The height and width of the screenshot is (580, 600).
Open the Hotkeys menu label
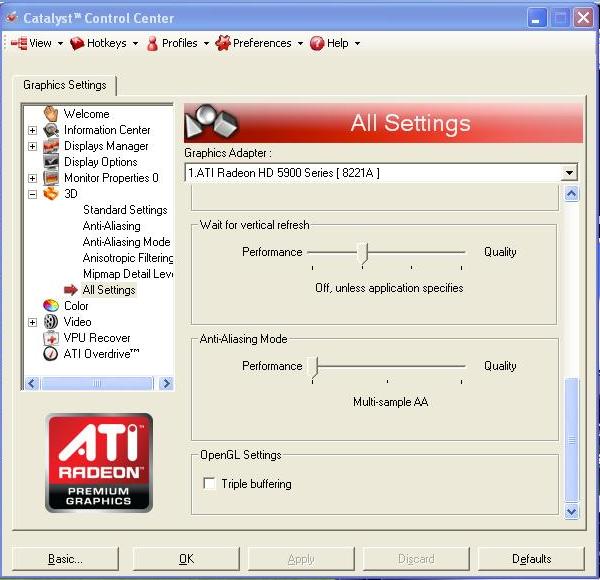click(107, 43)
